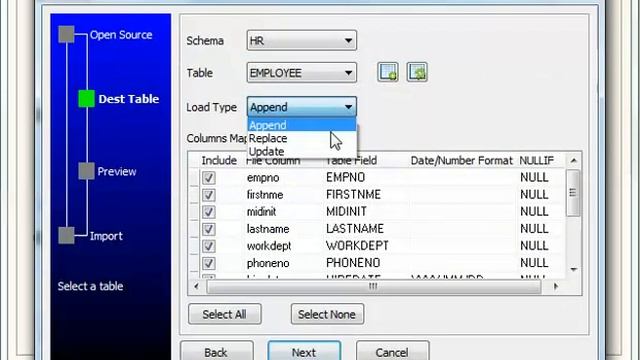Click the Preview step label

[x=117, y=171]
